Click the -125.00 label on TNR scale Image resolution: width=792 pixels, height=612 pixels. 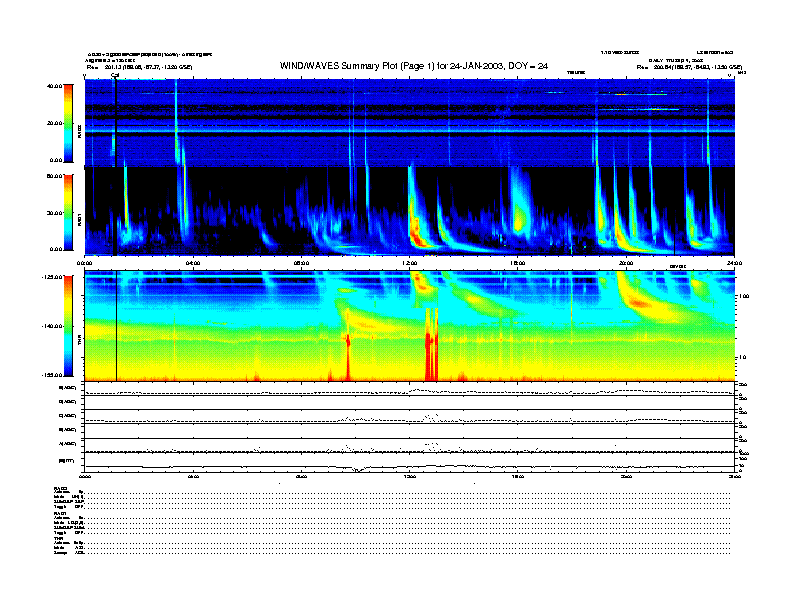click(52, 277)
